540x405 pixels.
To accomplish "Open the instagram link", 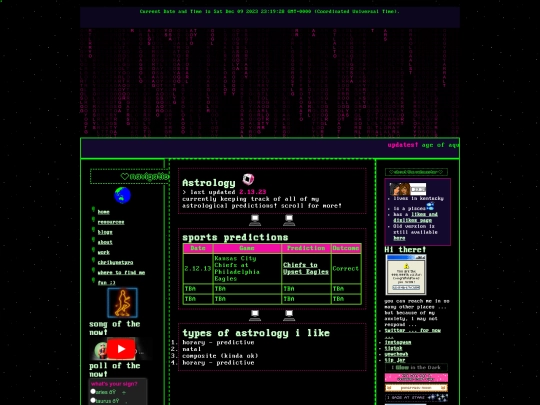I will pyautogui.click(x=398, y=342).
